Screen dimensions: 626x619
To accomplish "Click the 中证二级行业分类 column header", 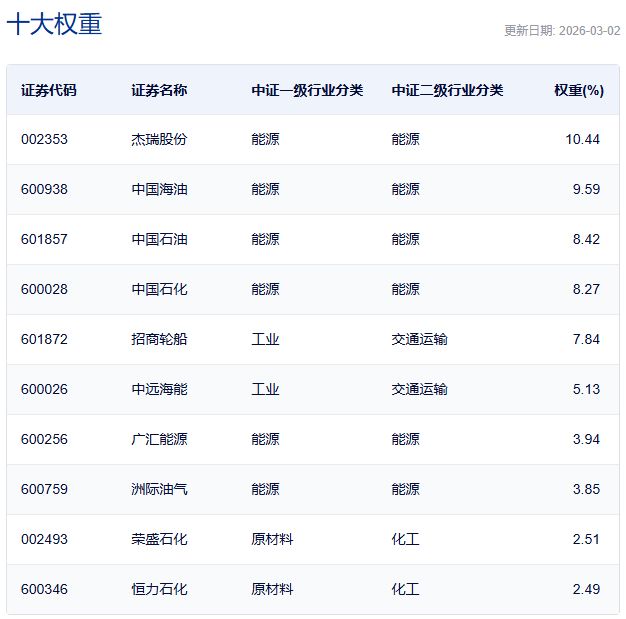I will 447,90.
